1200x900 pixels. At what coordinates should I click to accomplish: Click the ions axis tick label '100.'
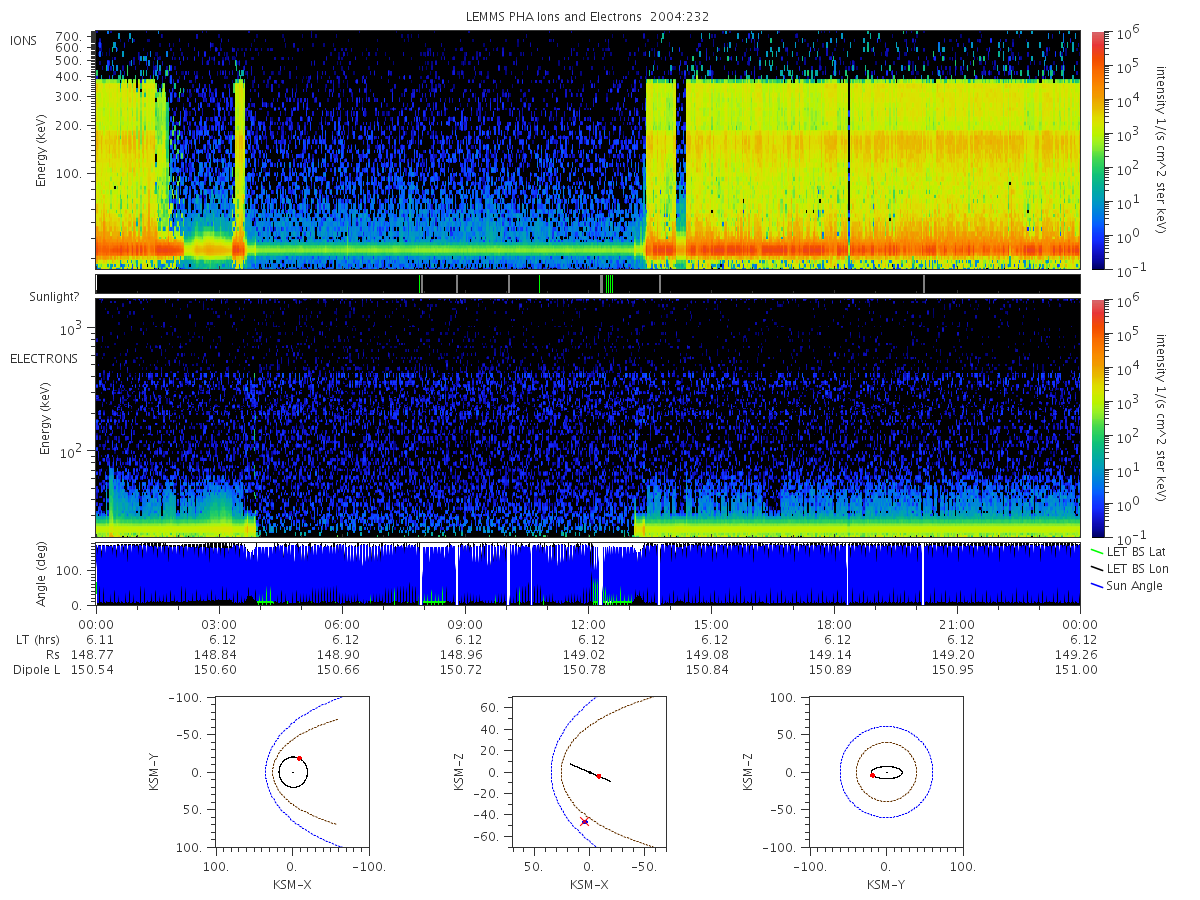tap(71, 174)
